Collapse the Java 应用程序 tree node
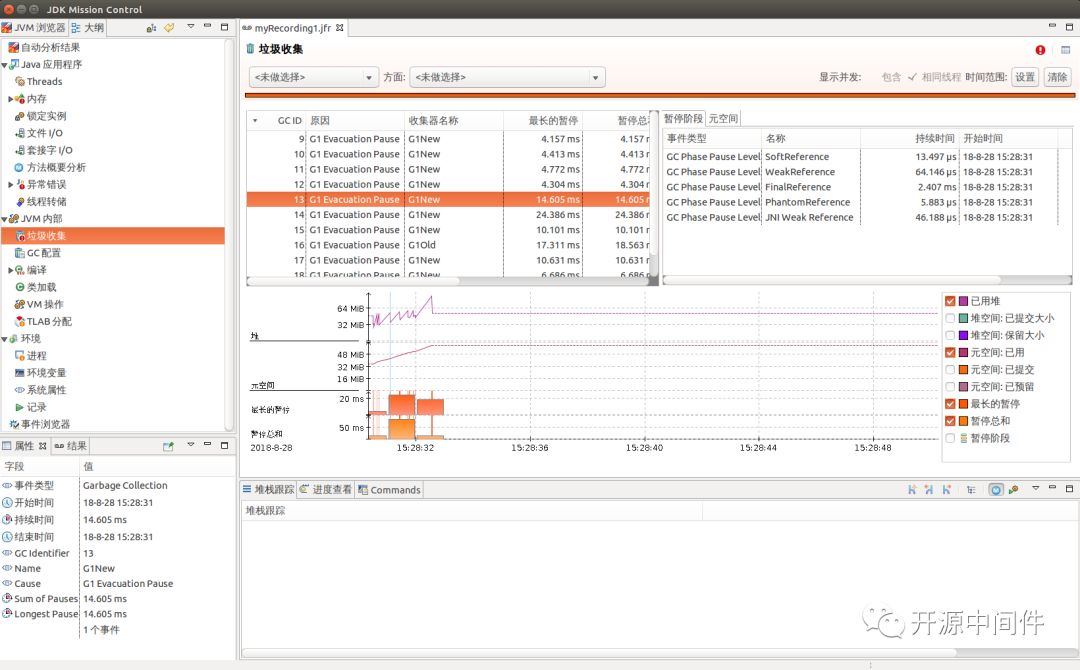 pos(4,65)
